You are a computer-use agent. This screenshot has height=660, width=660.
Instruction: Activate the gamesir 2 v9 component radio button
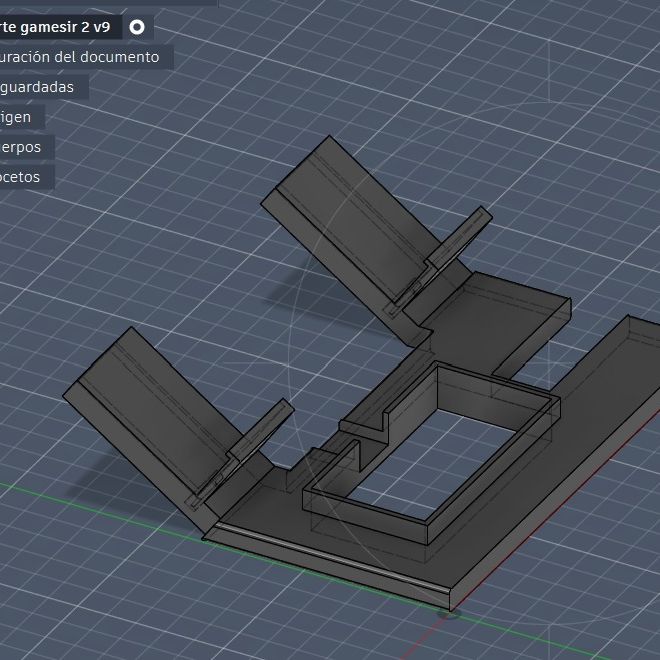(x=137, y=27)
